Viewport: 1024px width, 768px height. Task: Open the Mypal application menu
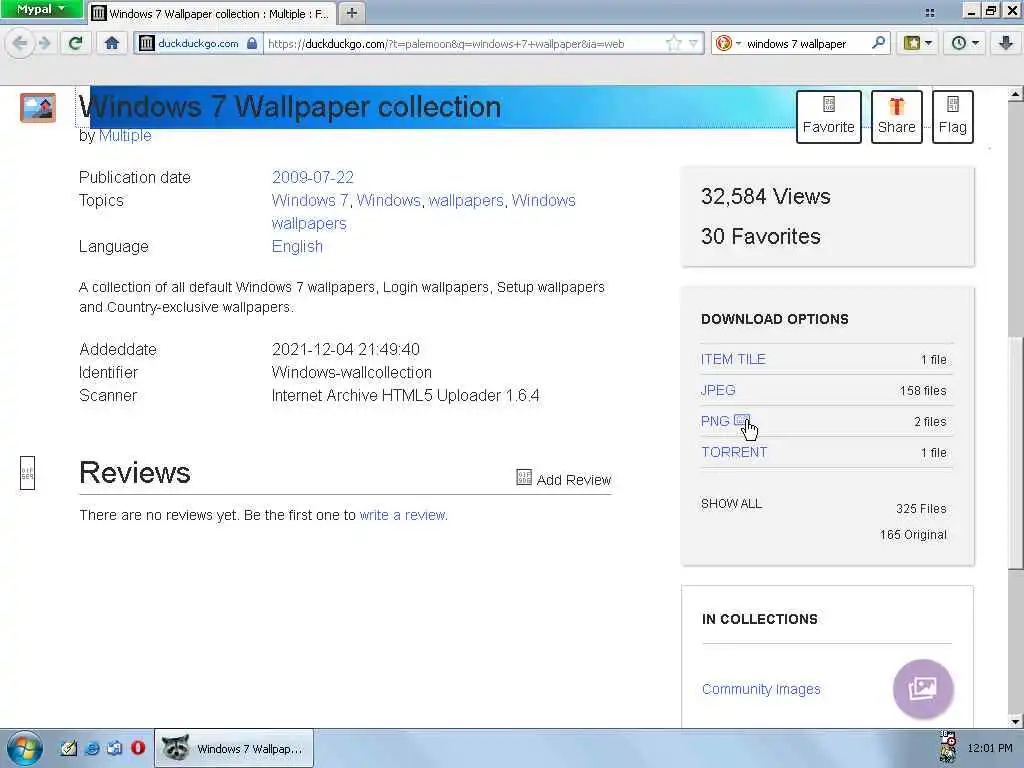[41, 10]
